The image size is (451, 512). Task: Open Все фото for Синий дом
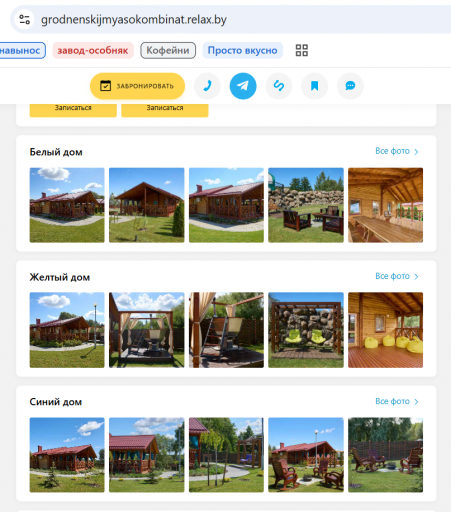392,401
